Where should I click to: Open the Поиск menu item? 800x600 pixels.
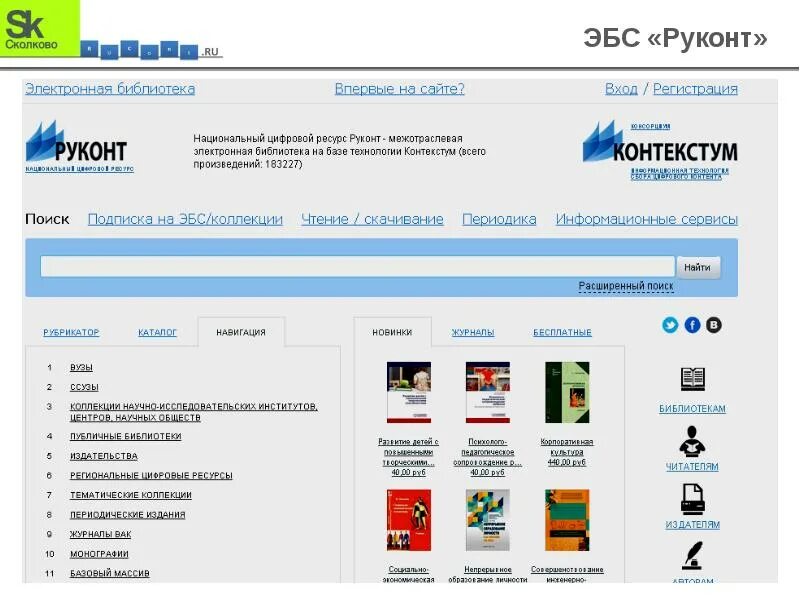coord(47,219)
